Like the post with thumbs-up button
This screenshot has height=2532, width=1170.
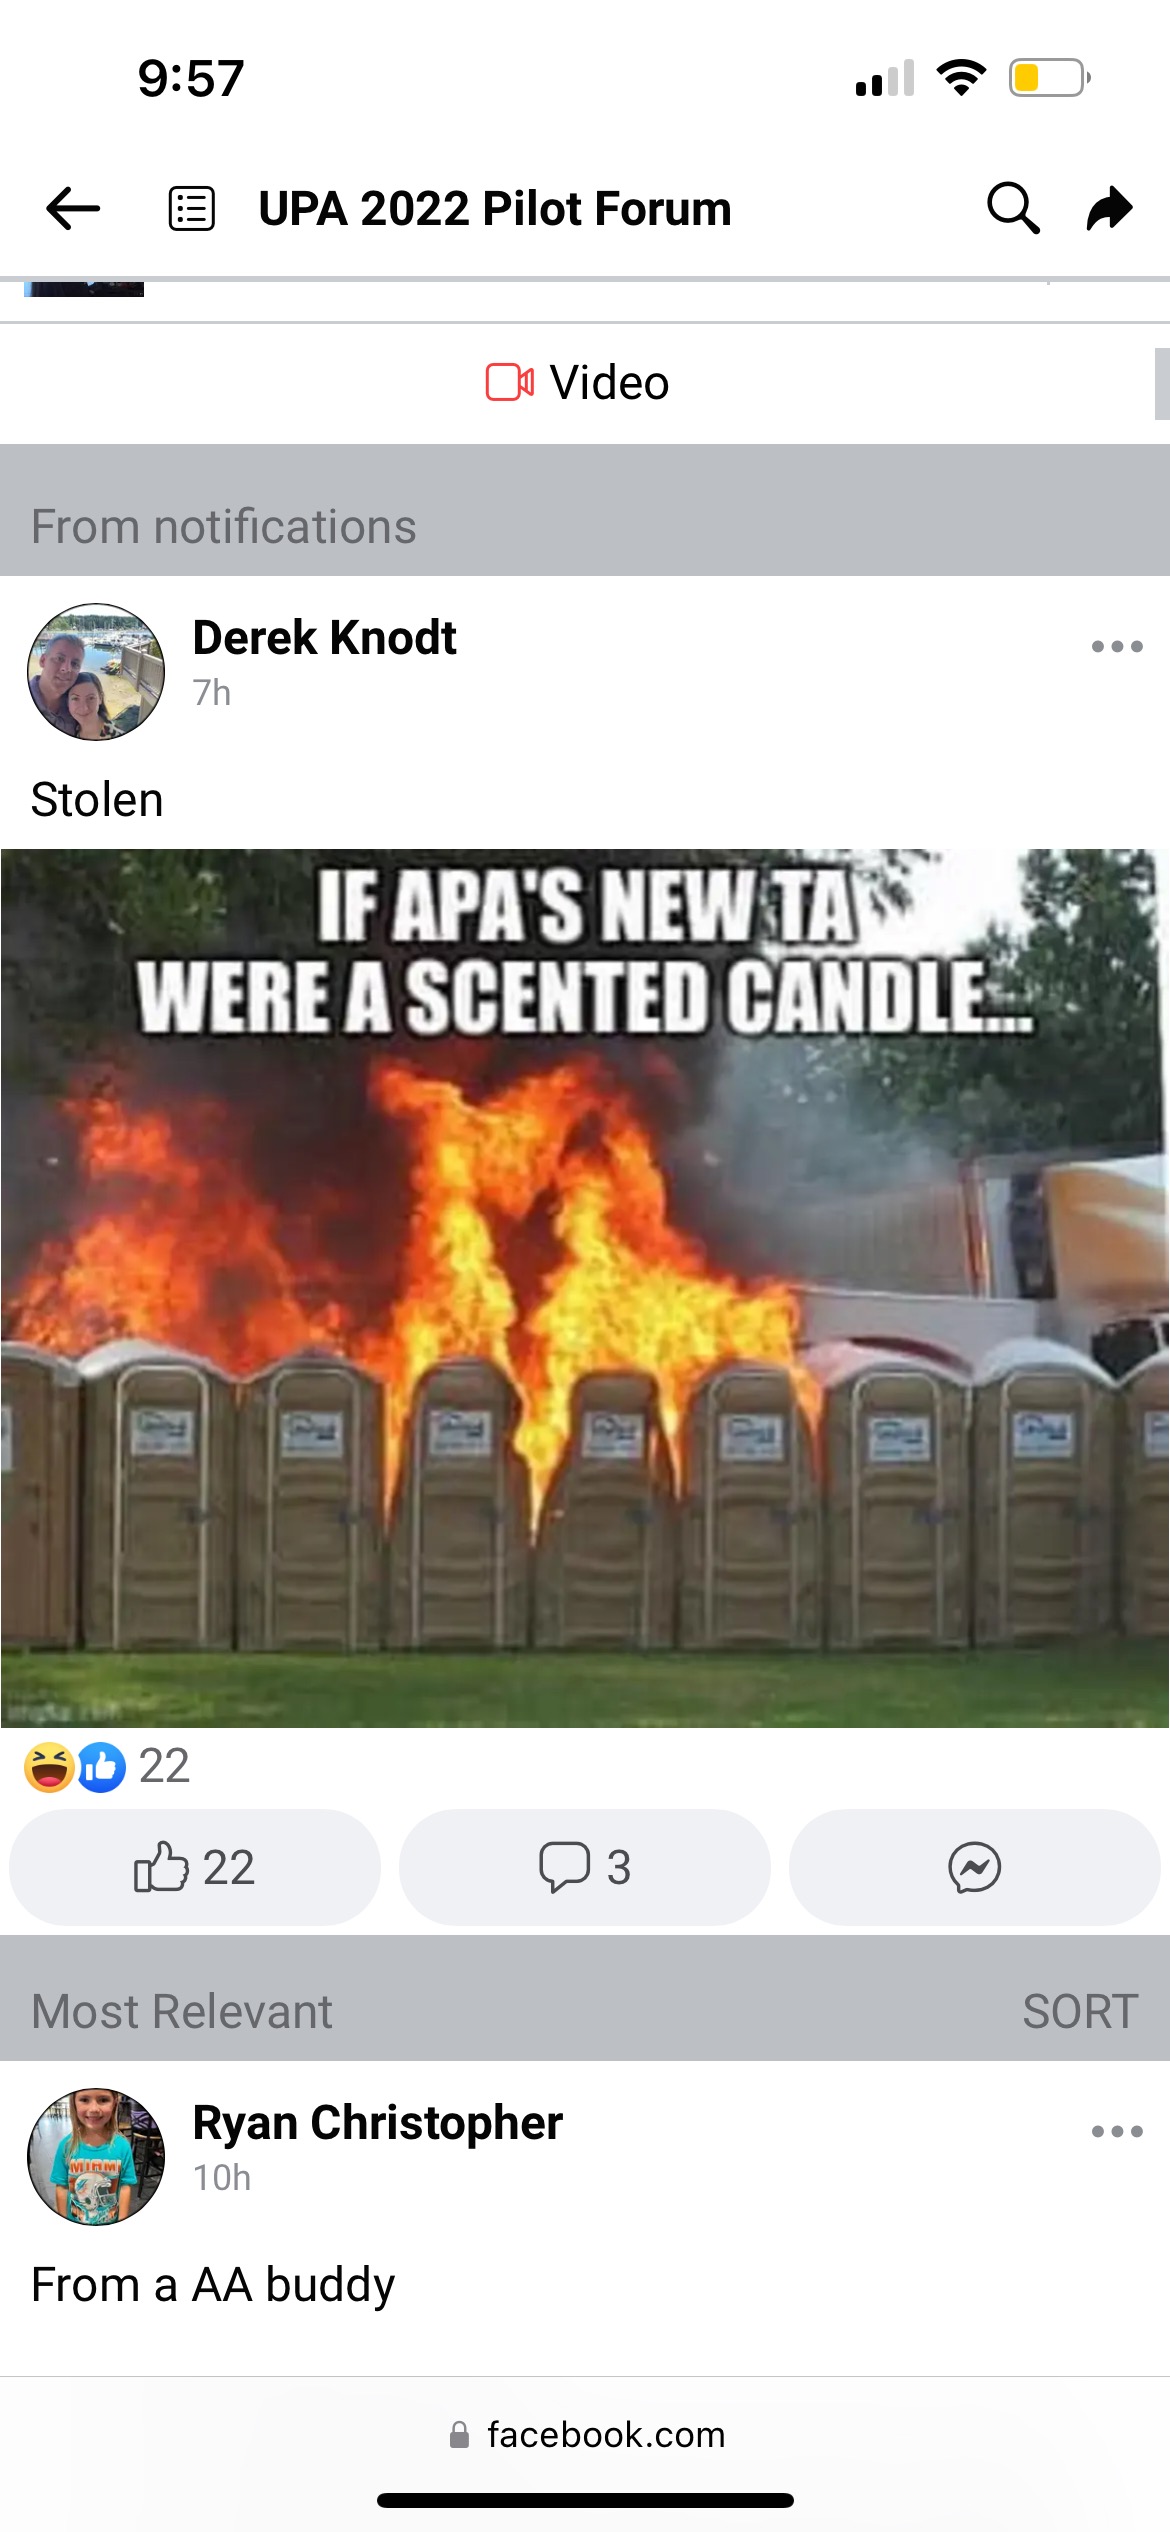[x=195, y=1867]
